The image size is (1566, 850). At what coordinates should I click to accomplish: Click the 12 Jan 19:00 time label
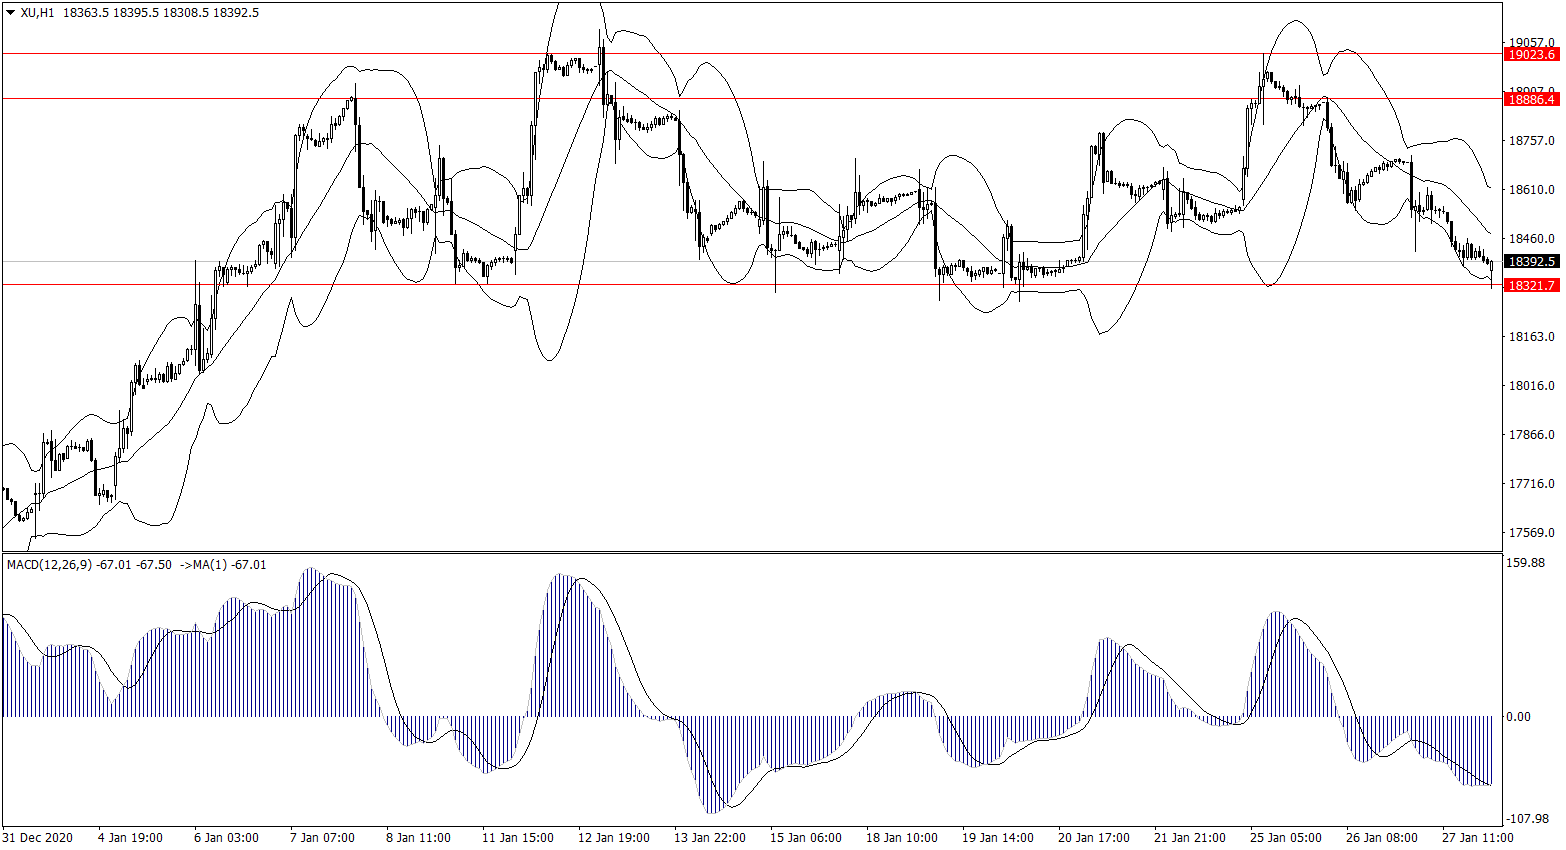(x=613, y=838)
